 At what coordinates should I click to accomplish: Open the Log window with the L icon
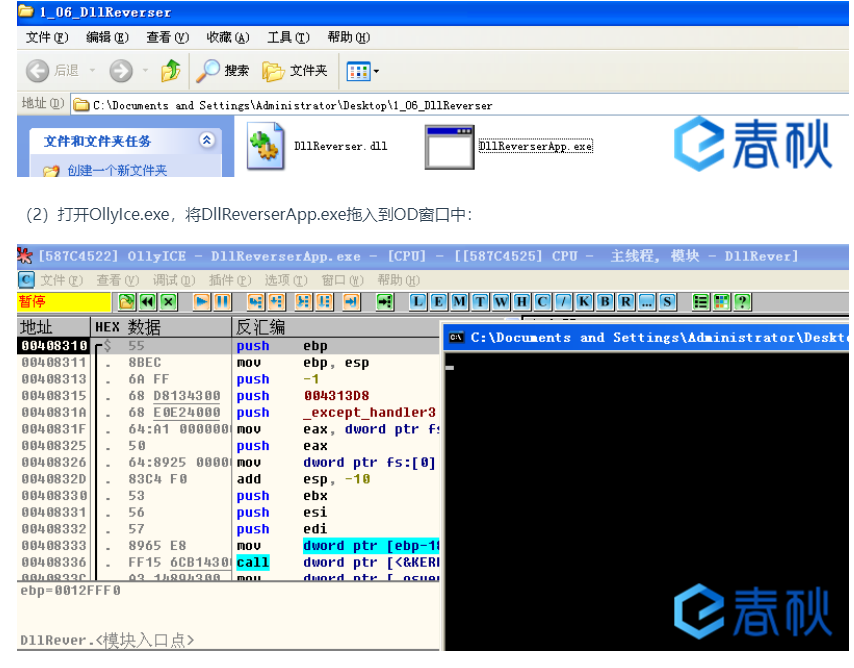point(417,301)
